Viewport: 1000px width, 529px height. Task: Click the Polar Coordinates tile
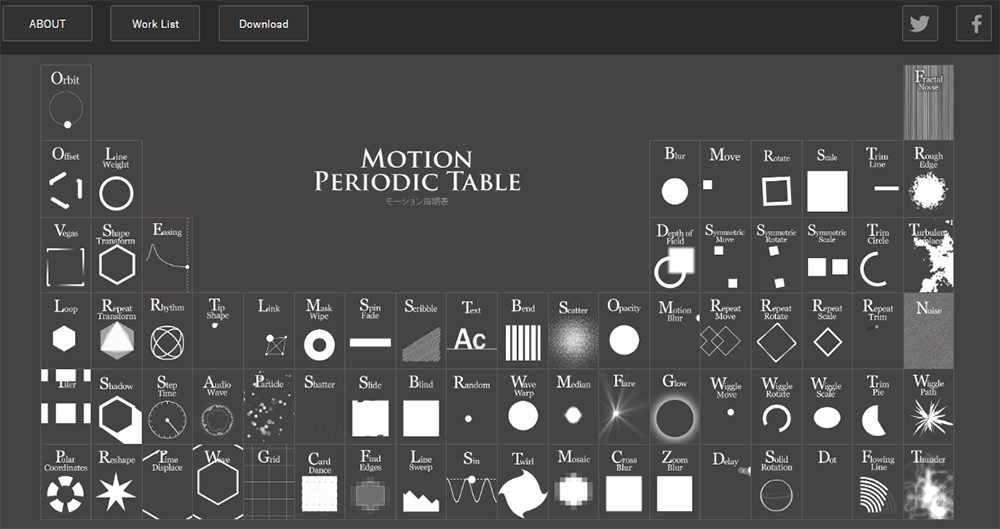66,483
